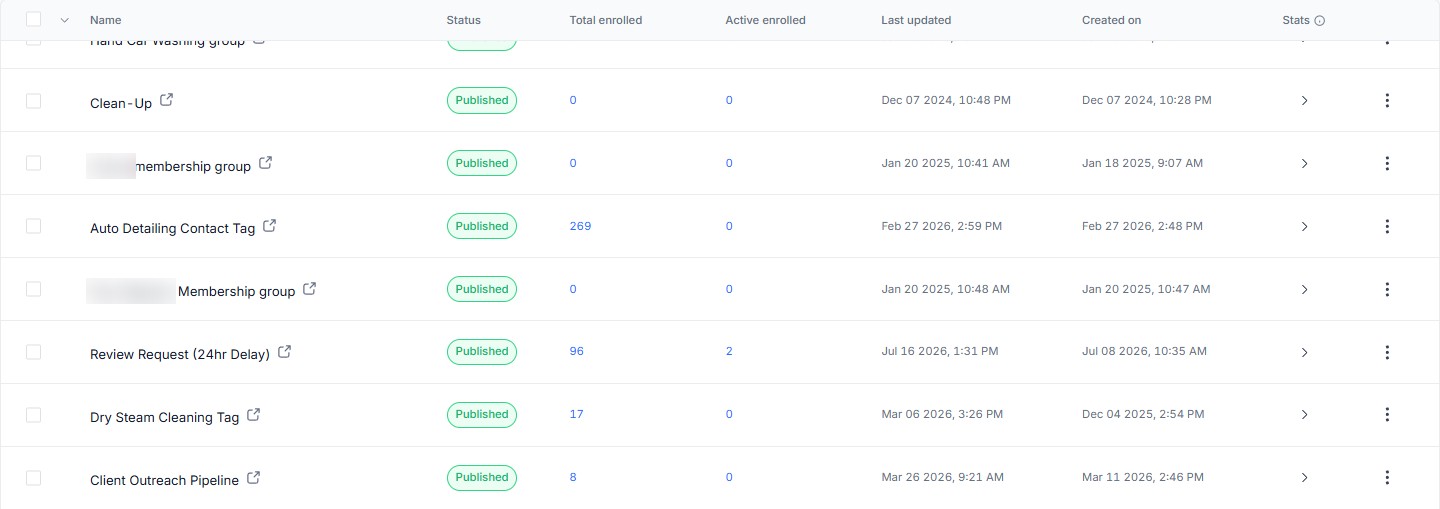Open the Clean-Up workflow name
The height and width of the screenshot is (509, 1440).
click(121, 103)
